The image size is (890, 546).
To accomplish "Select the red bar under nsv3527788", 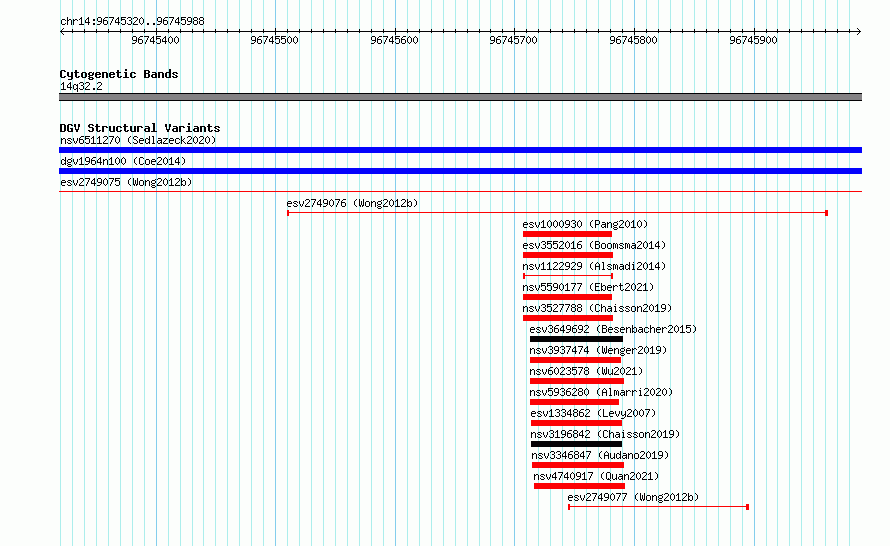I will [568, 318].
